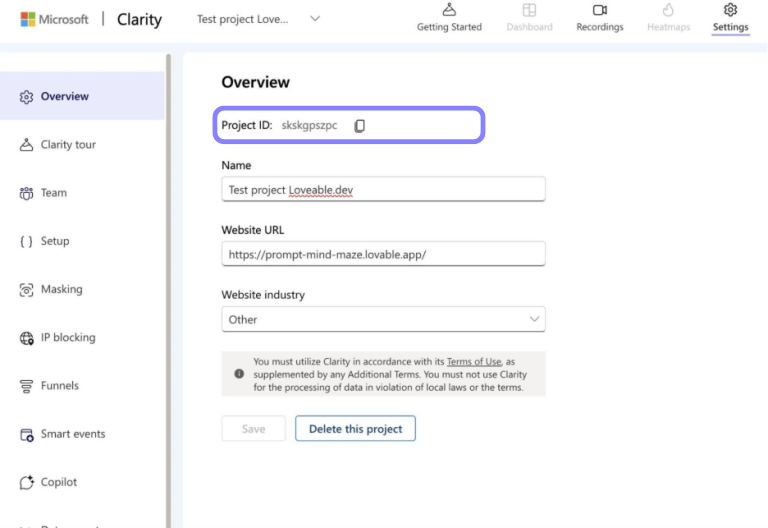The height and width of the screenshot is (528, 768).
Task: Click the Setup braces icon
Action: click(26, 241)
